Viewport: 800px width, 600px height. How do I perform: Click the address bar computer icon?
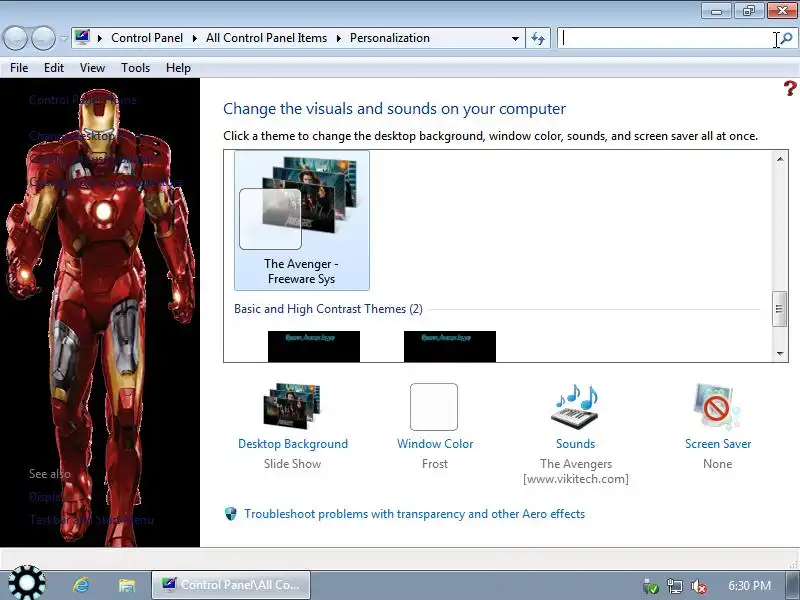click(x=82, y=38)
